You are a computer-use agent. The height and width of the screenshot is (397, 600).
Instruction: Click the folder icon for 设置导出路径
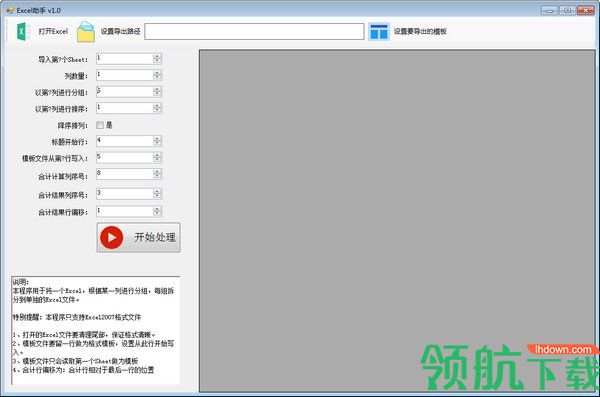coord(86,32)
